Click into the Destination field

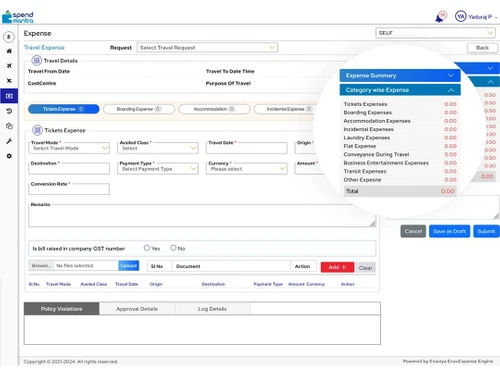pos(69,169)
